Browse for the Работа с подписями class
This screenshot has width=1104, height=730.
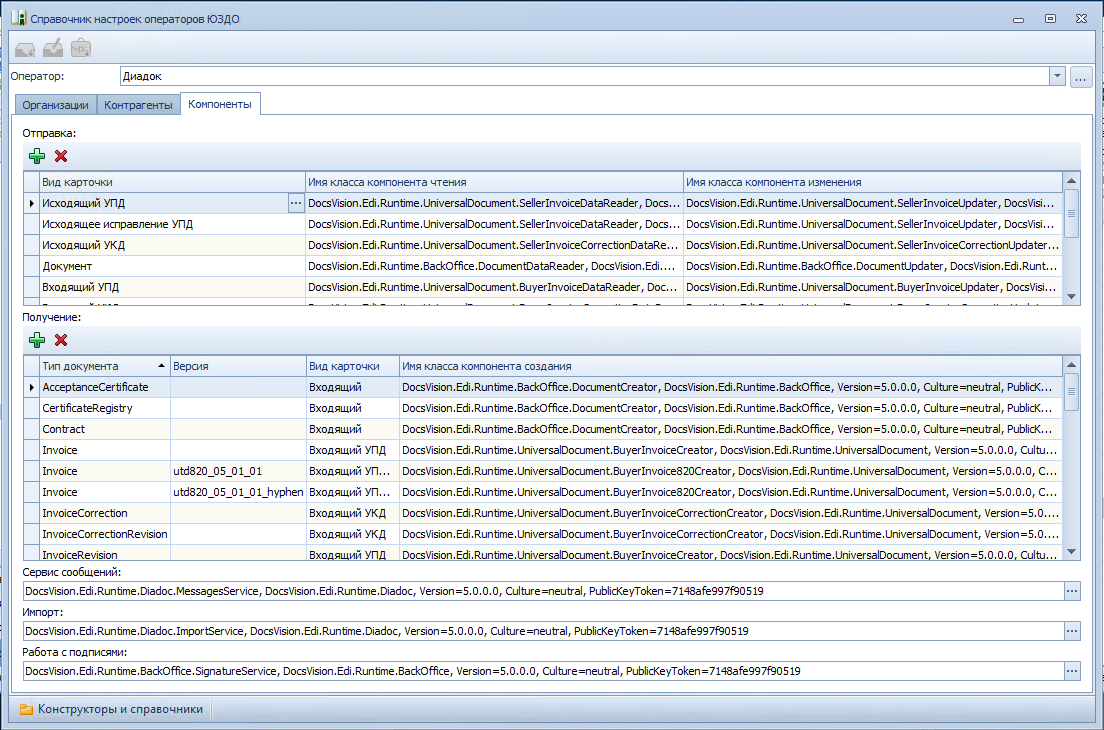click(1072, 672)
